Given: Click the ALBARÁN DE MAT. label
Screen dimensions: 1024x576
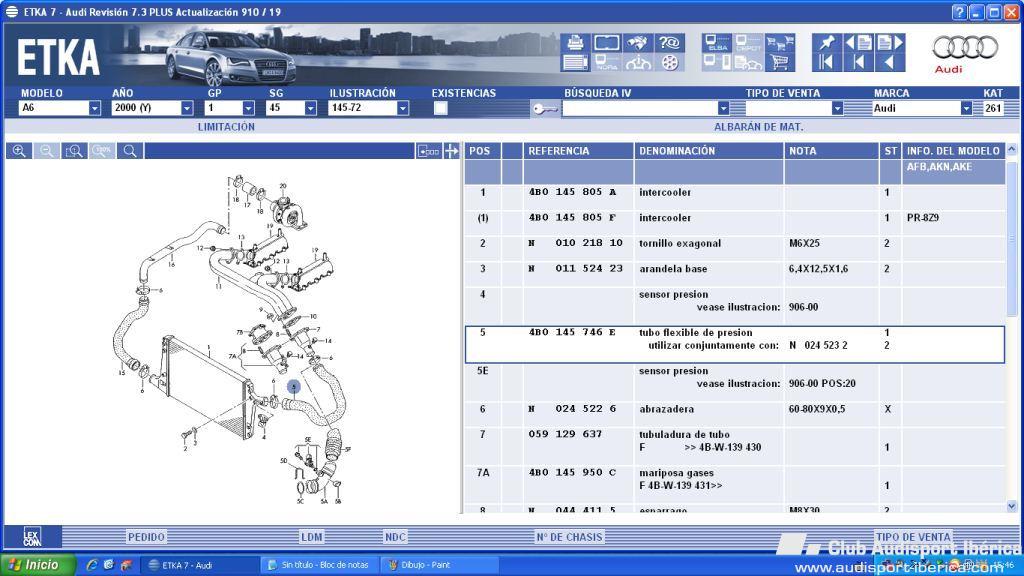Looking at the screenshot, I should click(758, 127).
